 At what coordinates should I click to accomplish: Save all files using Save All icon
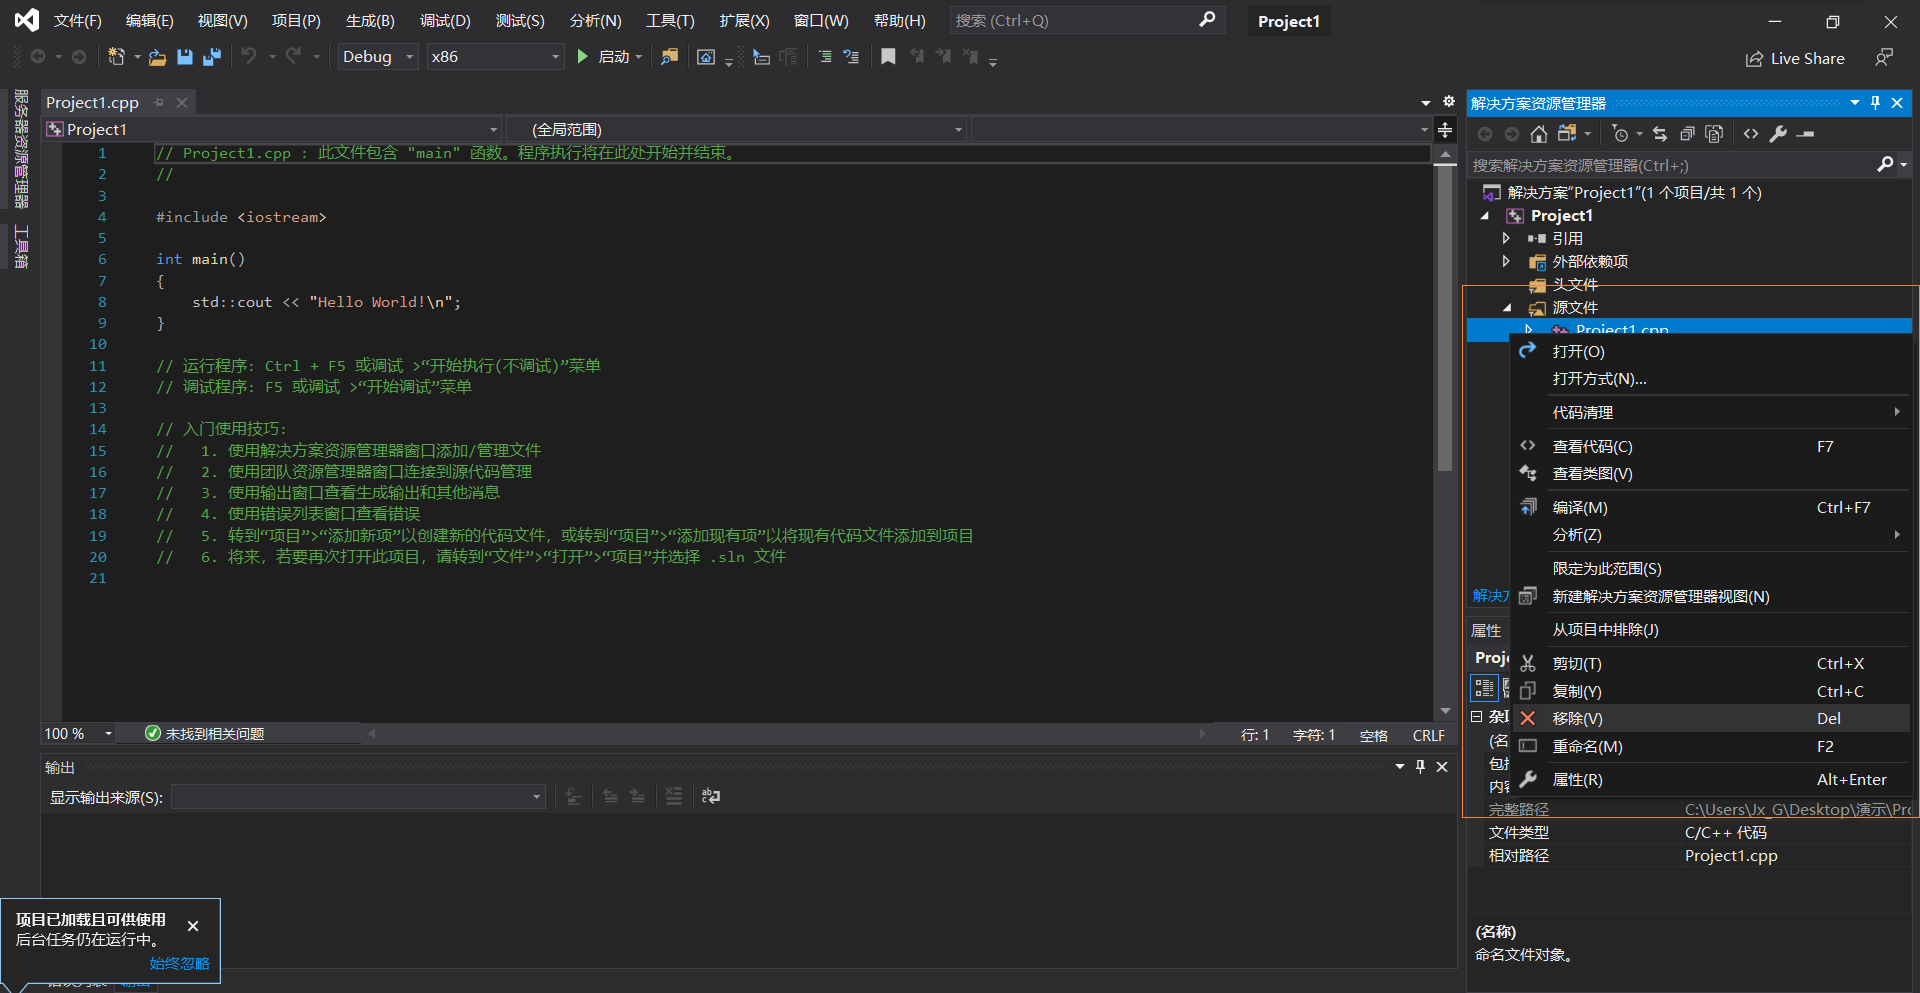tap(211, 57)
